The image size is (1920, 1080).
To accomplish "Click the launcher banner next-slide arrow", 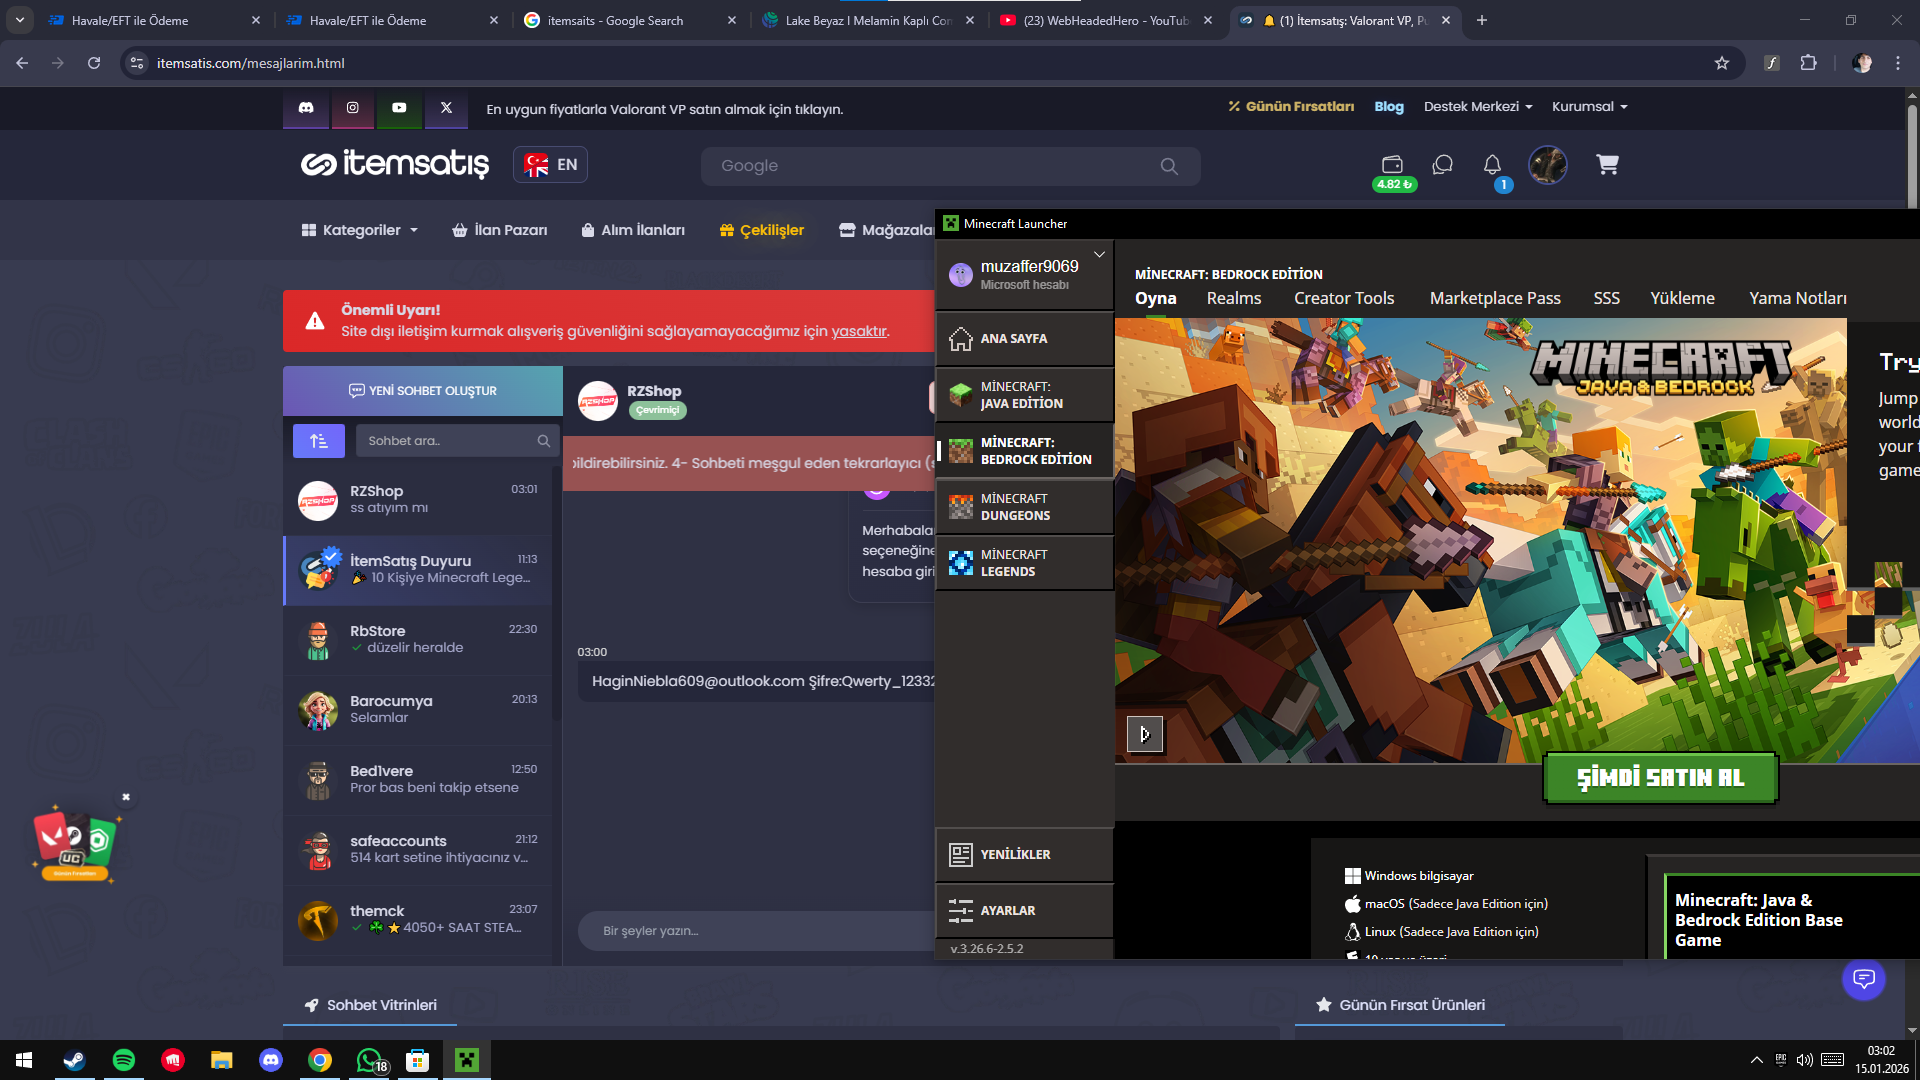I will tap(1145, 735).
